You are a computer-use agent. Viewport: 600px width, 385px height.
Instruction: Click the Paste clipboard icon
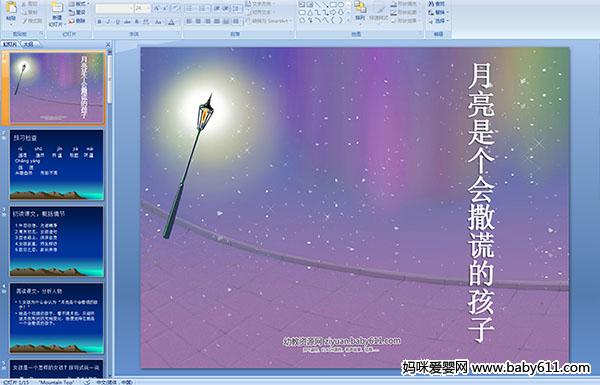coord(11,10)
